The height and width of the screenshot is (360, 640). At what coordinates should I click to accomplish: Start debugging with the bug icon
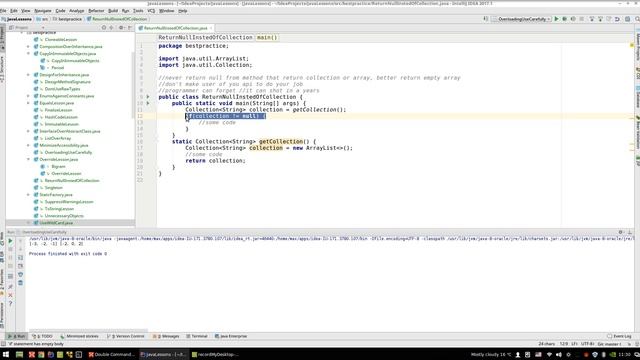pos(565,19)
